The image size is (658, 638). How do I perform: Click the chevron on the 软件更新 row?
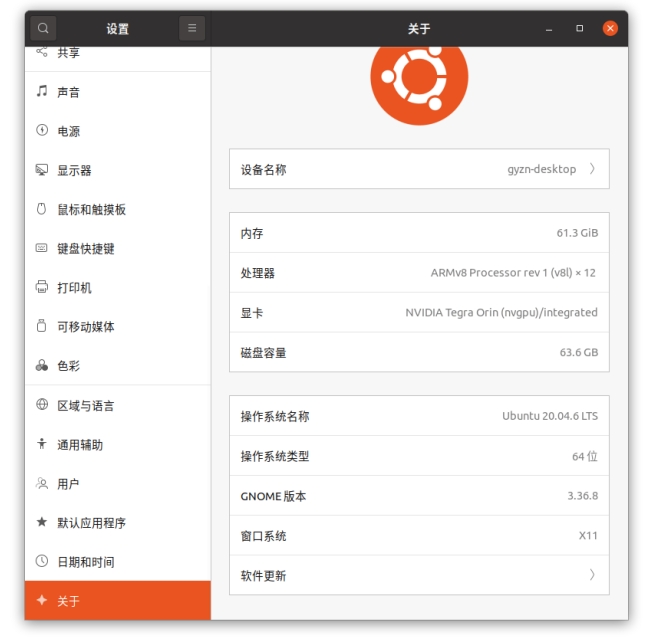592,575
